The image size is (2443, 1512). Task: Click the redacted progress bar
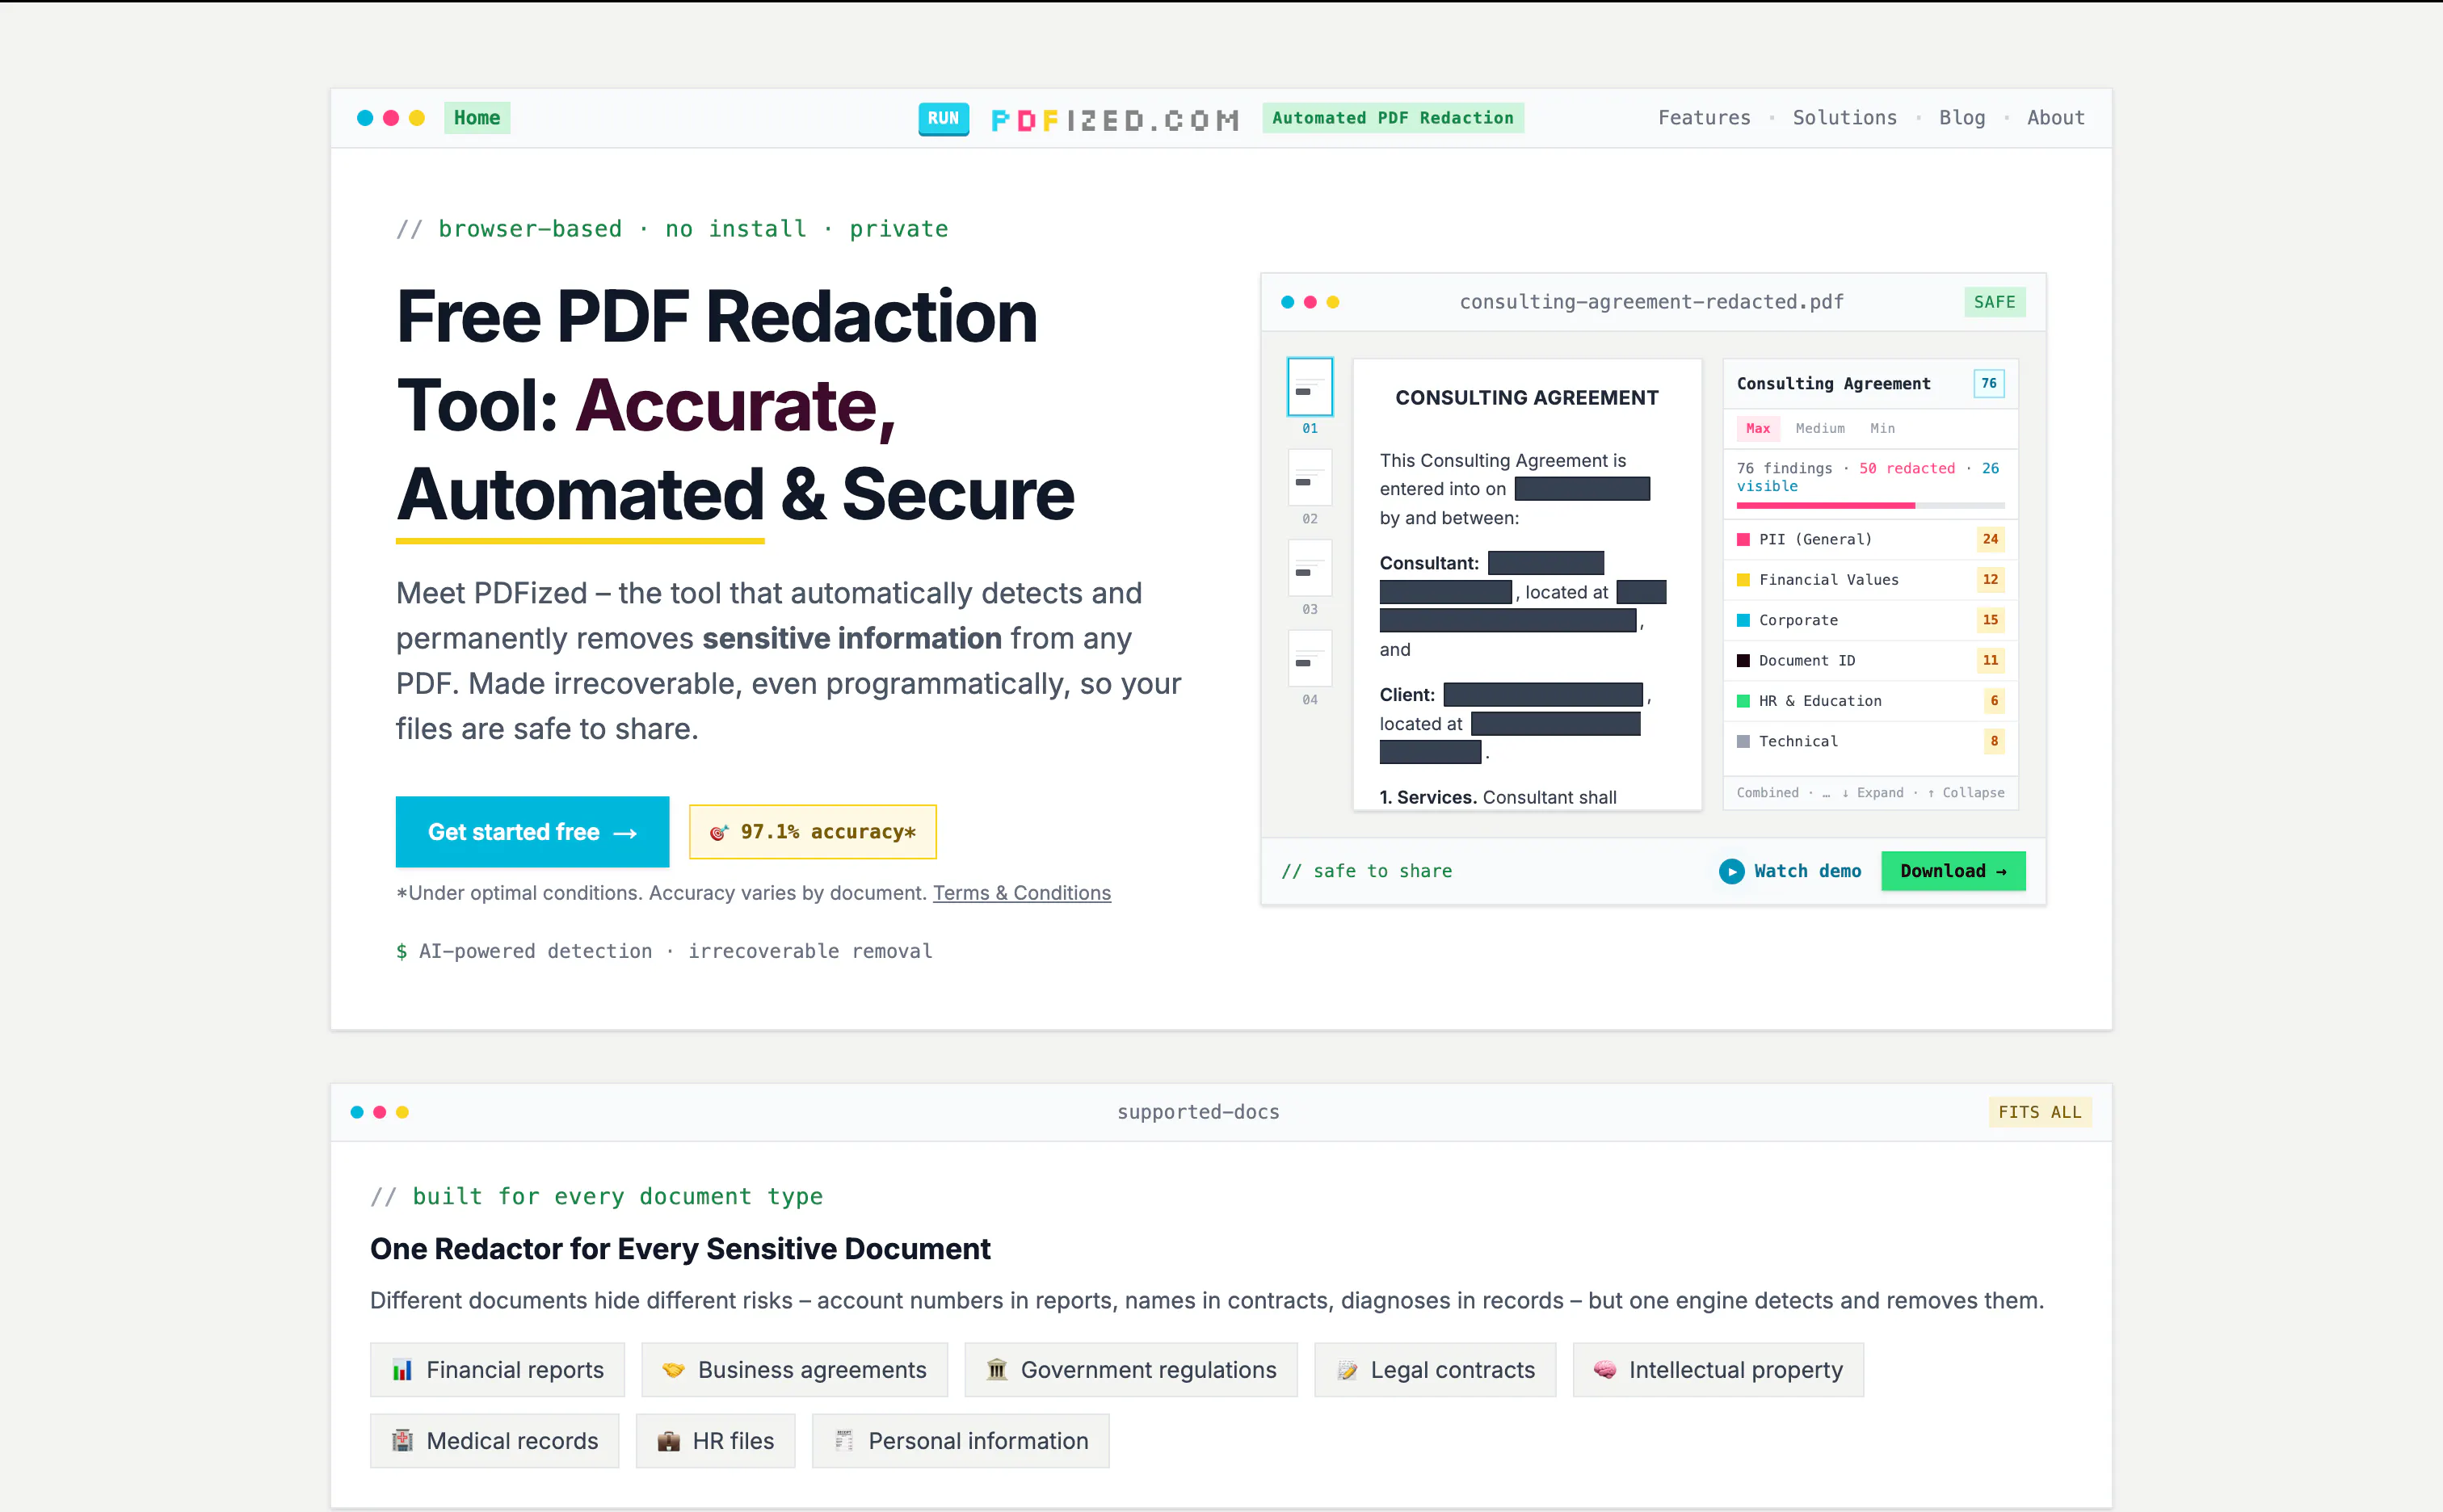coord(1870,506)
